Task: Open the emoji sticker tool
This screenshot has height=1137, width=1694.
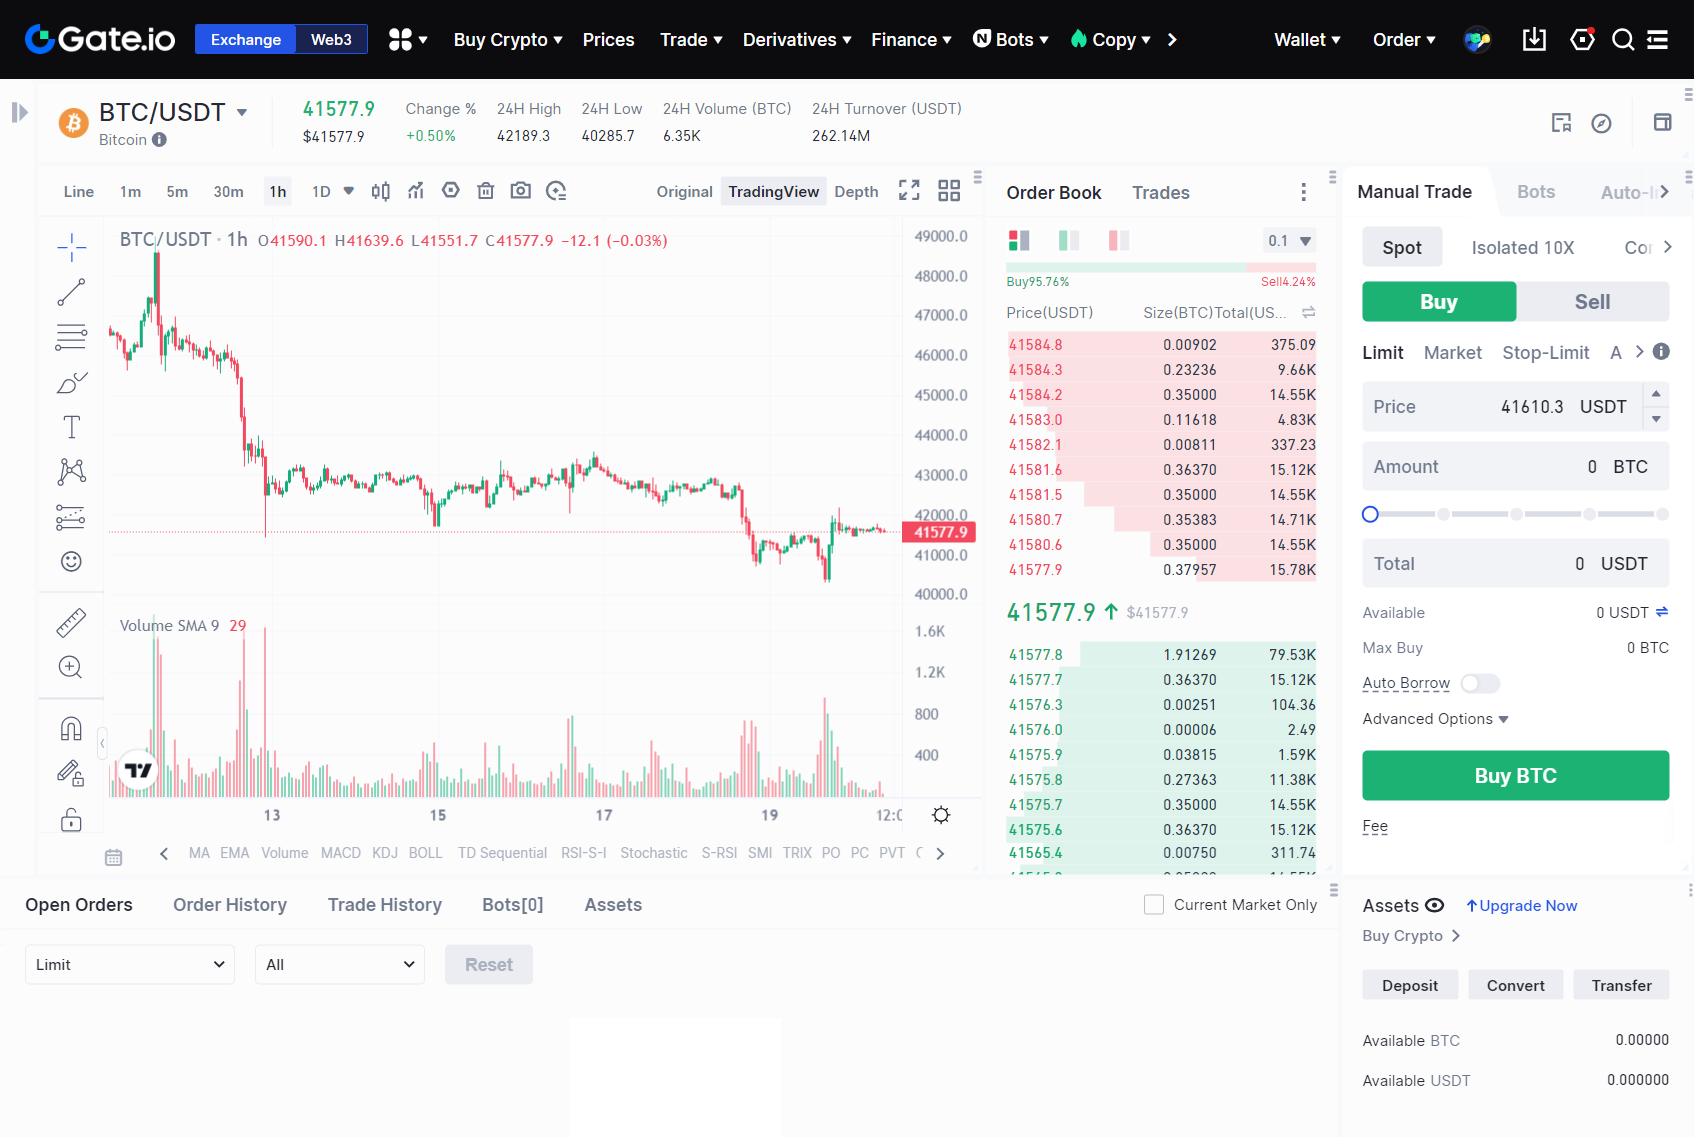Action: (x=71, y=561)
